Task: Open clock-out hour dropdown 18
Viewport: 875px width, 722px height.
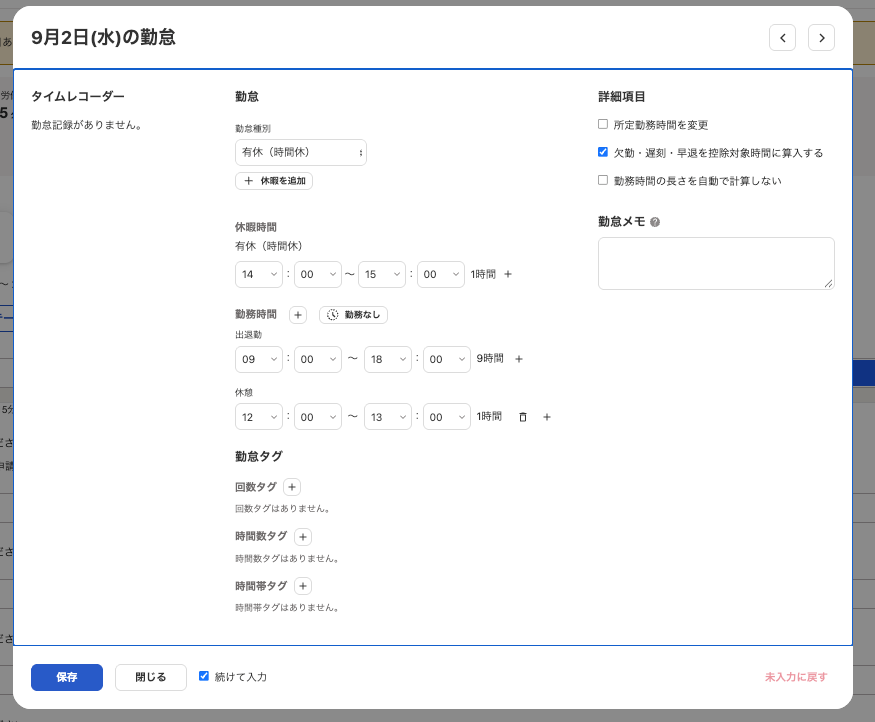Action: pyautogui.click(x=388, y=359)
